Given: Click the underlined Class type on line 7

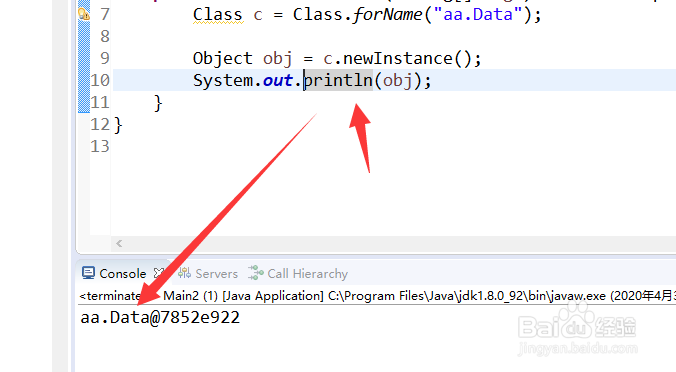Looking at the screenshot, I should click(x=217, y=15).
